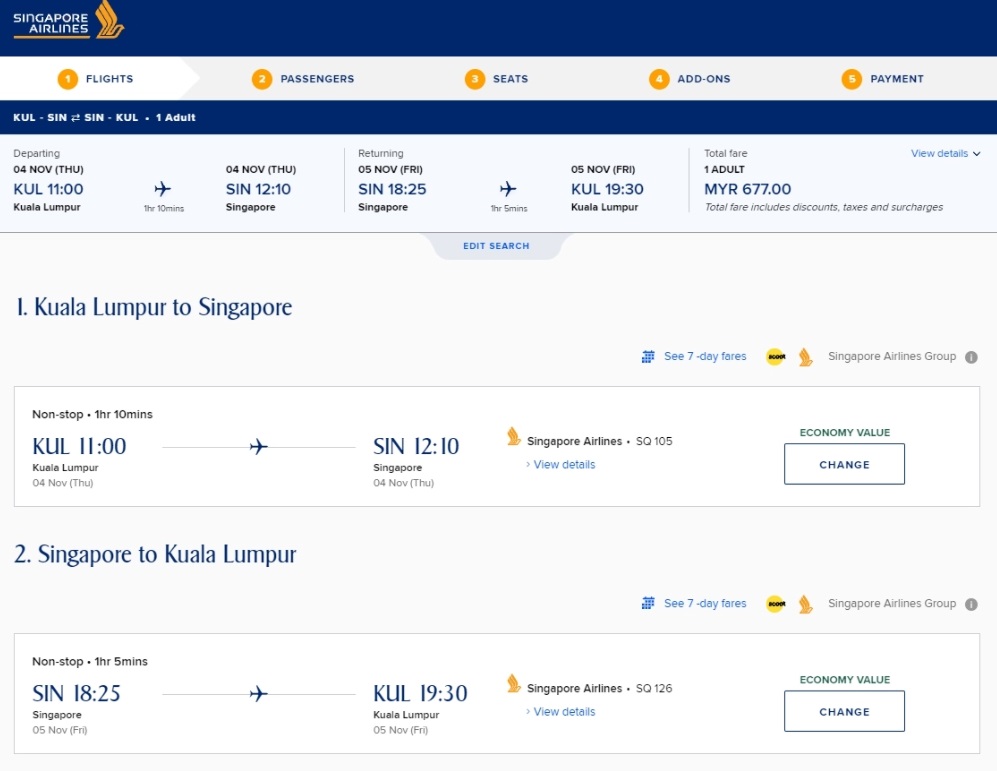Click plane icon in the SQ 126 flight card
Viewport: 997px width, 771px height.
coord(258,693)
